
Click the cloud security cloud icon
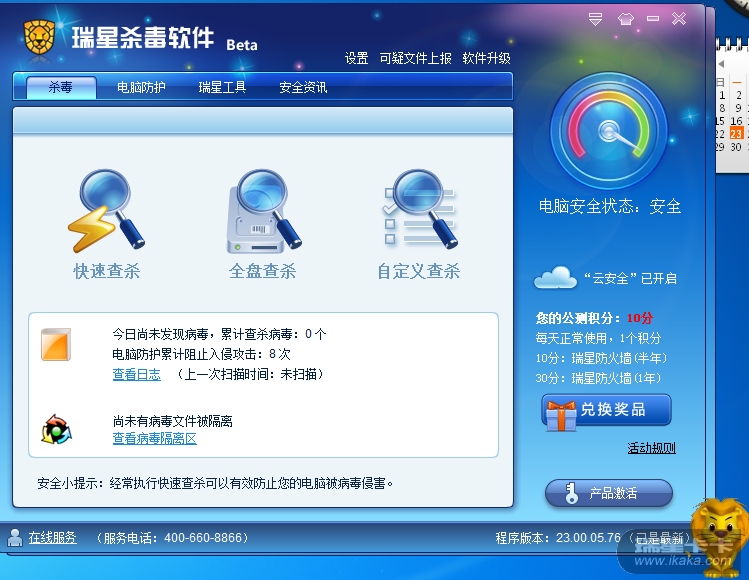(x=555, y=278)
